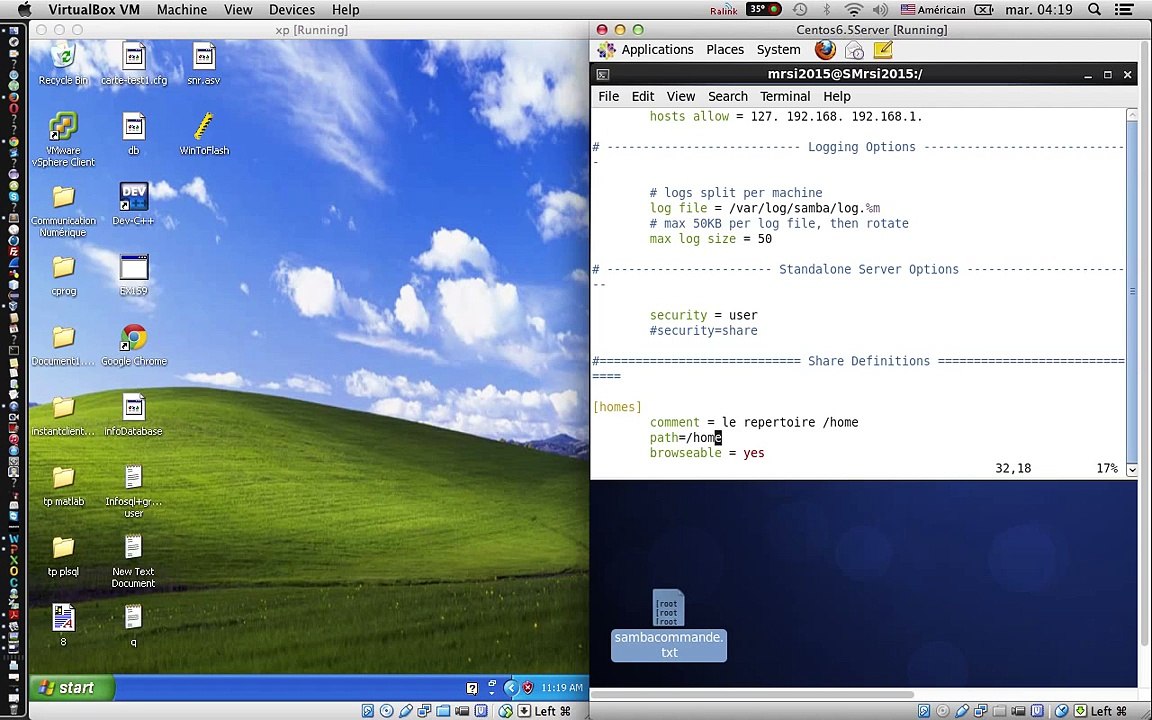
Task: Click XP VM shared folders status icon
Action: (443, 710)
